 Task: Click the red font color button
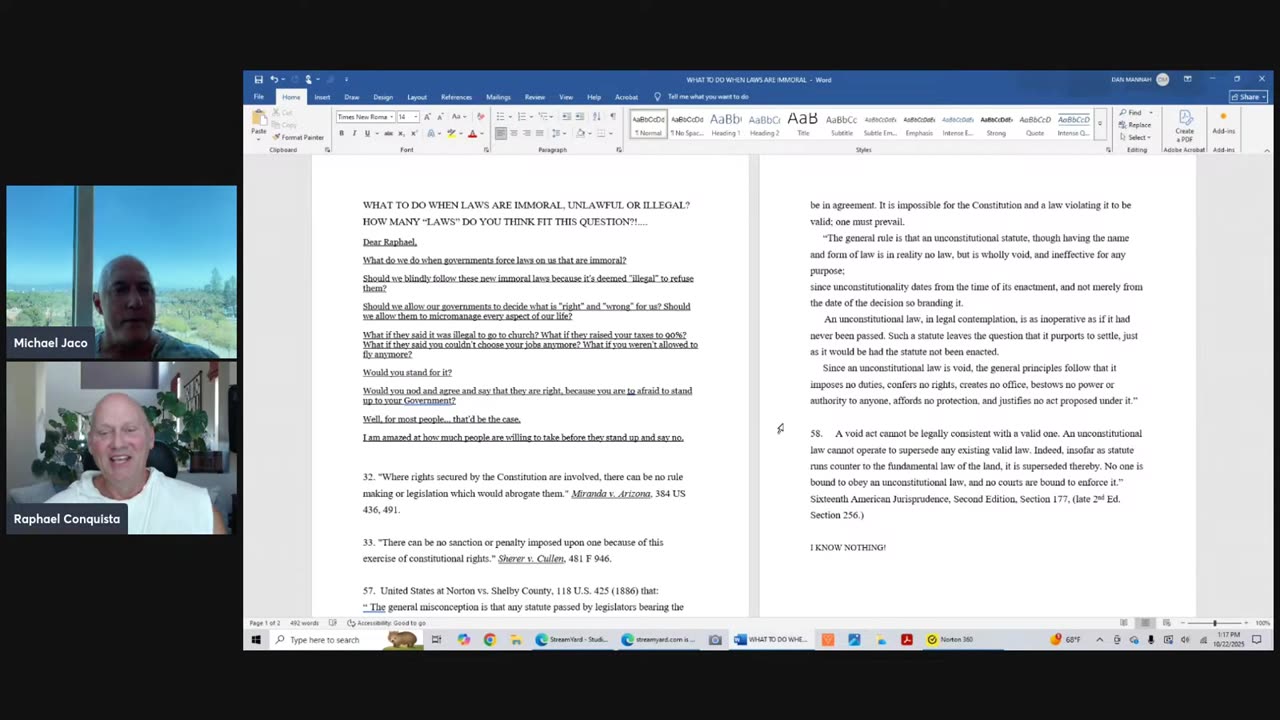472,133
